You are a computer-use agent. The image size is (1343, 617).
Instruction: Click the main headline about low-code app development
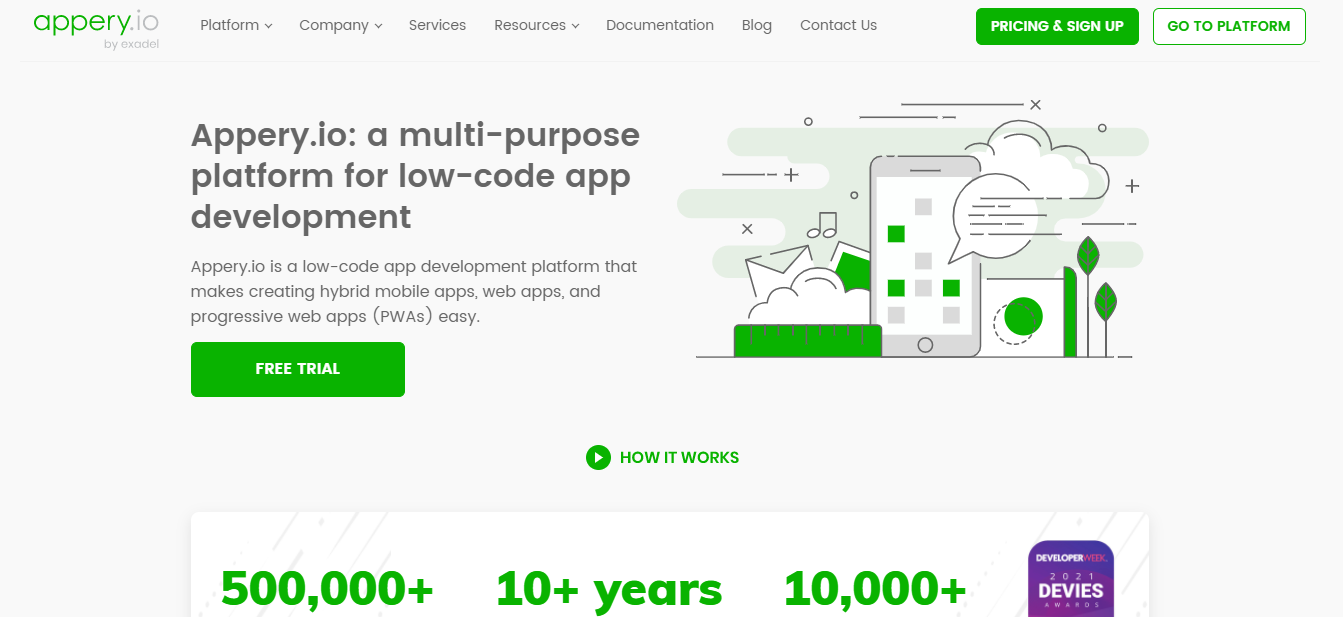(415, 175)
